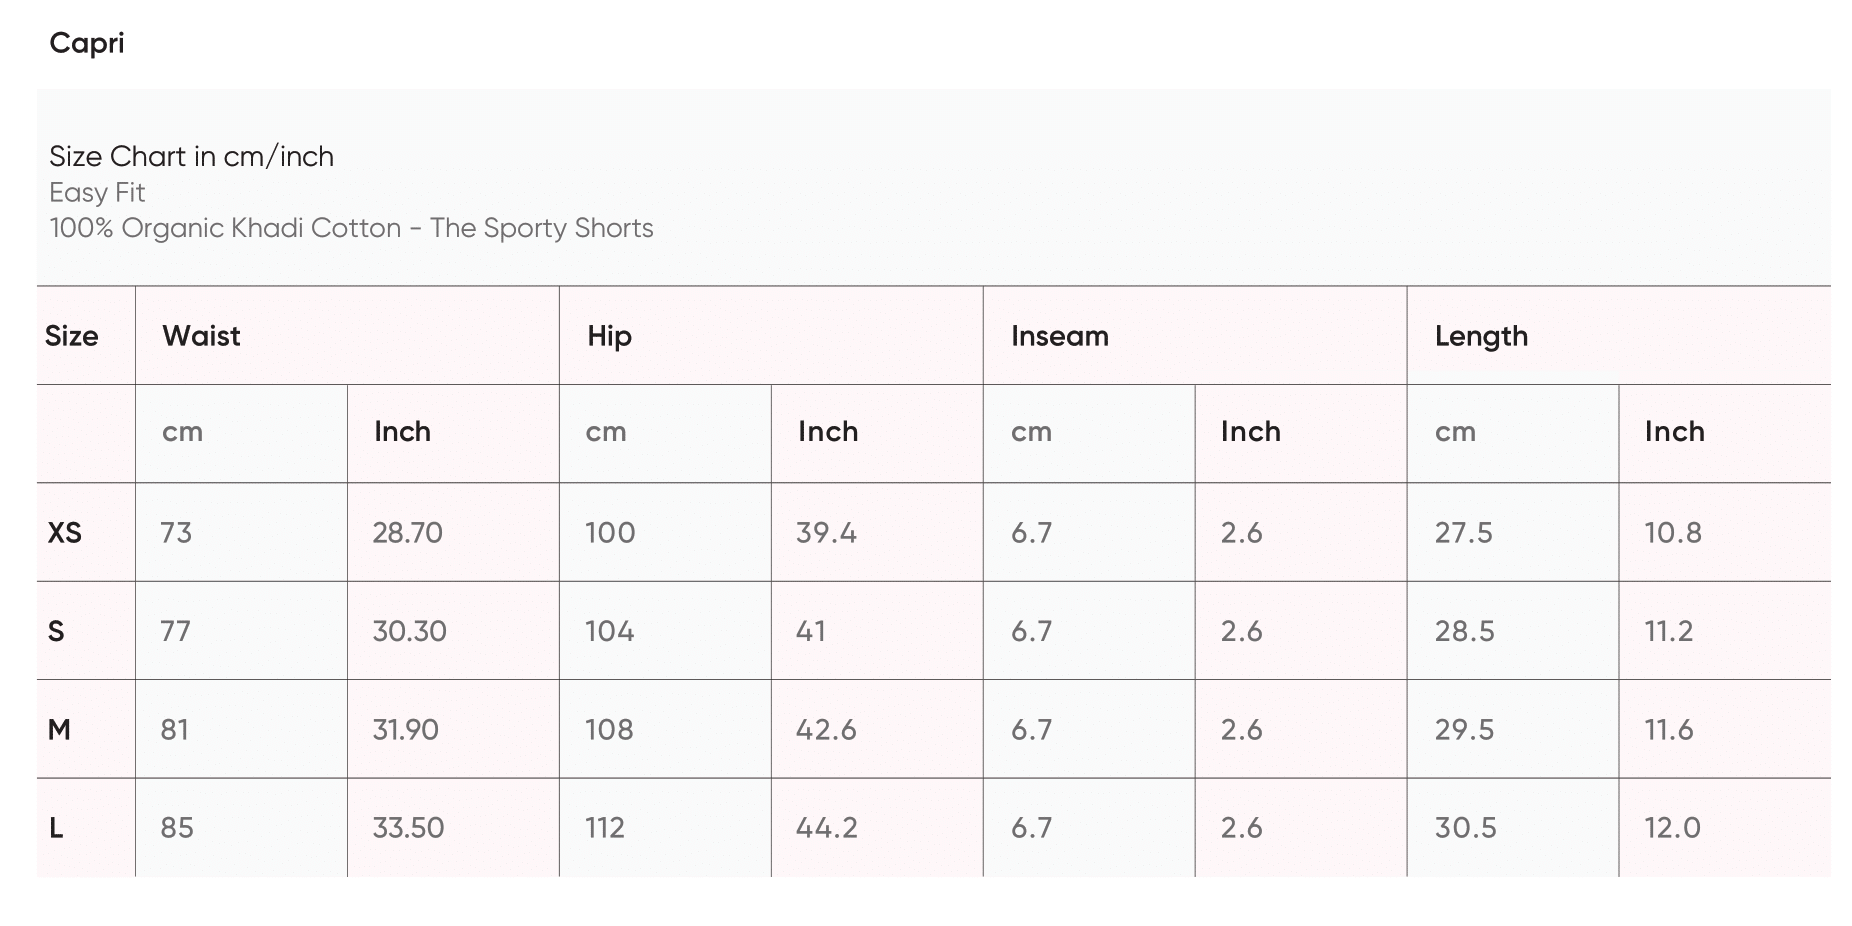This screenshot has height=926, width=1852.
Task: Click the Inseam column header
Action: click(1059, 336)
